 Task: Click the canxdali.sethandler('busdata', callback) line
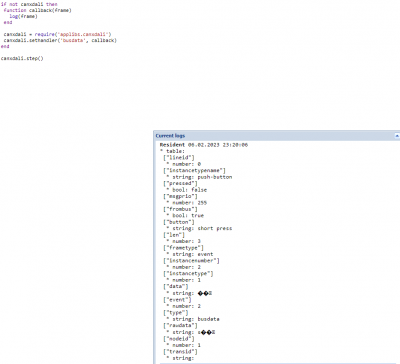point(60,40)
